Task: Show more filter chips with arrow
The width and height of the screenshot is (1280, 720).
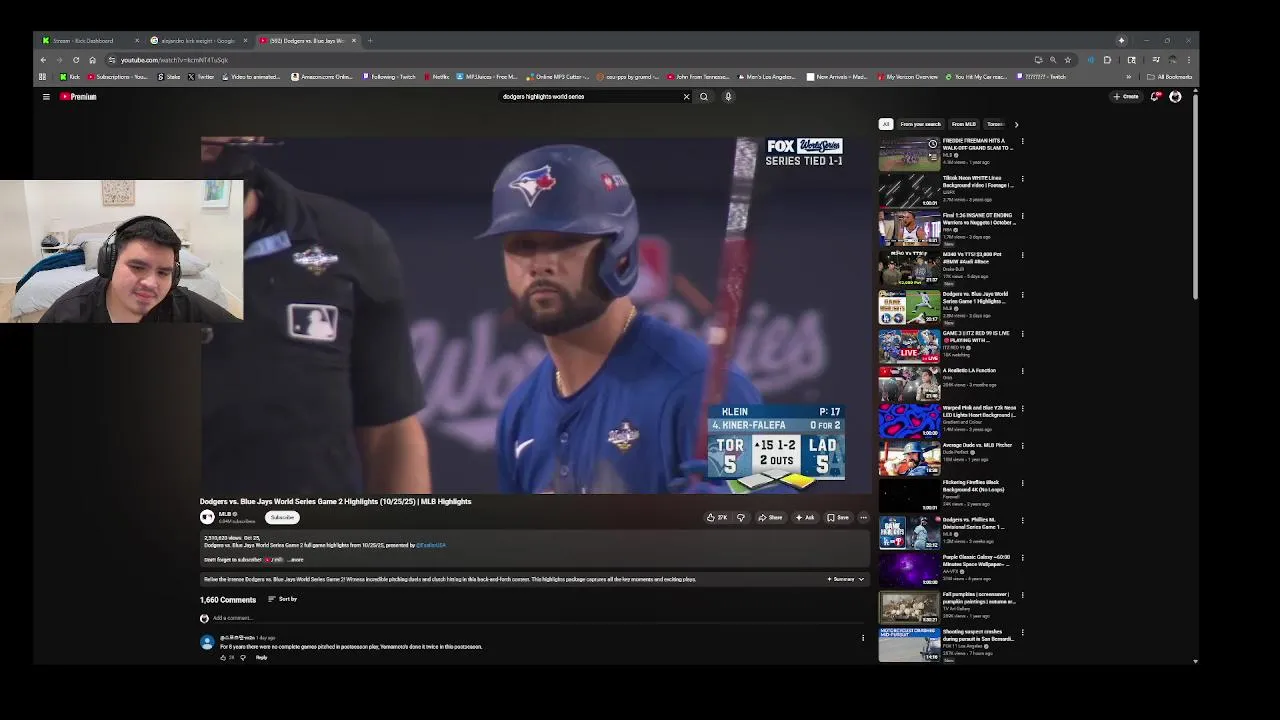Action: 1016,124
